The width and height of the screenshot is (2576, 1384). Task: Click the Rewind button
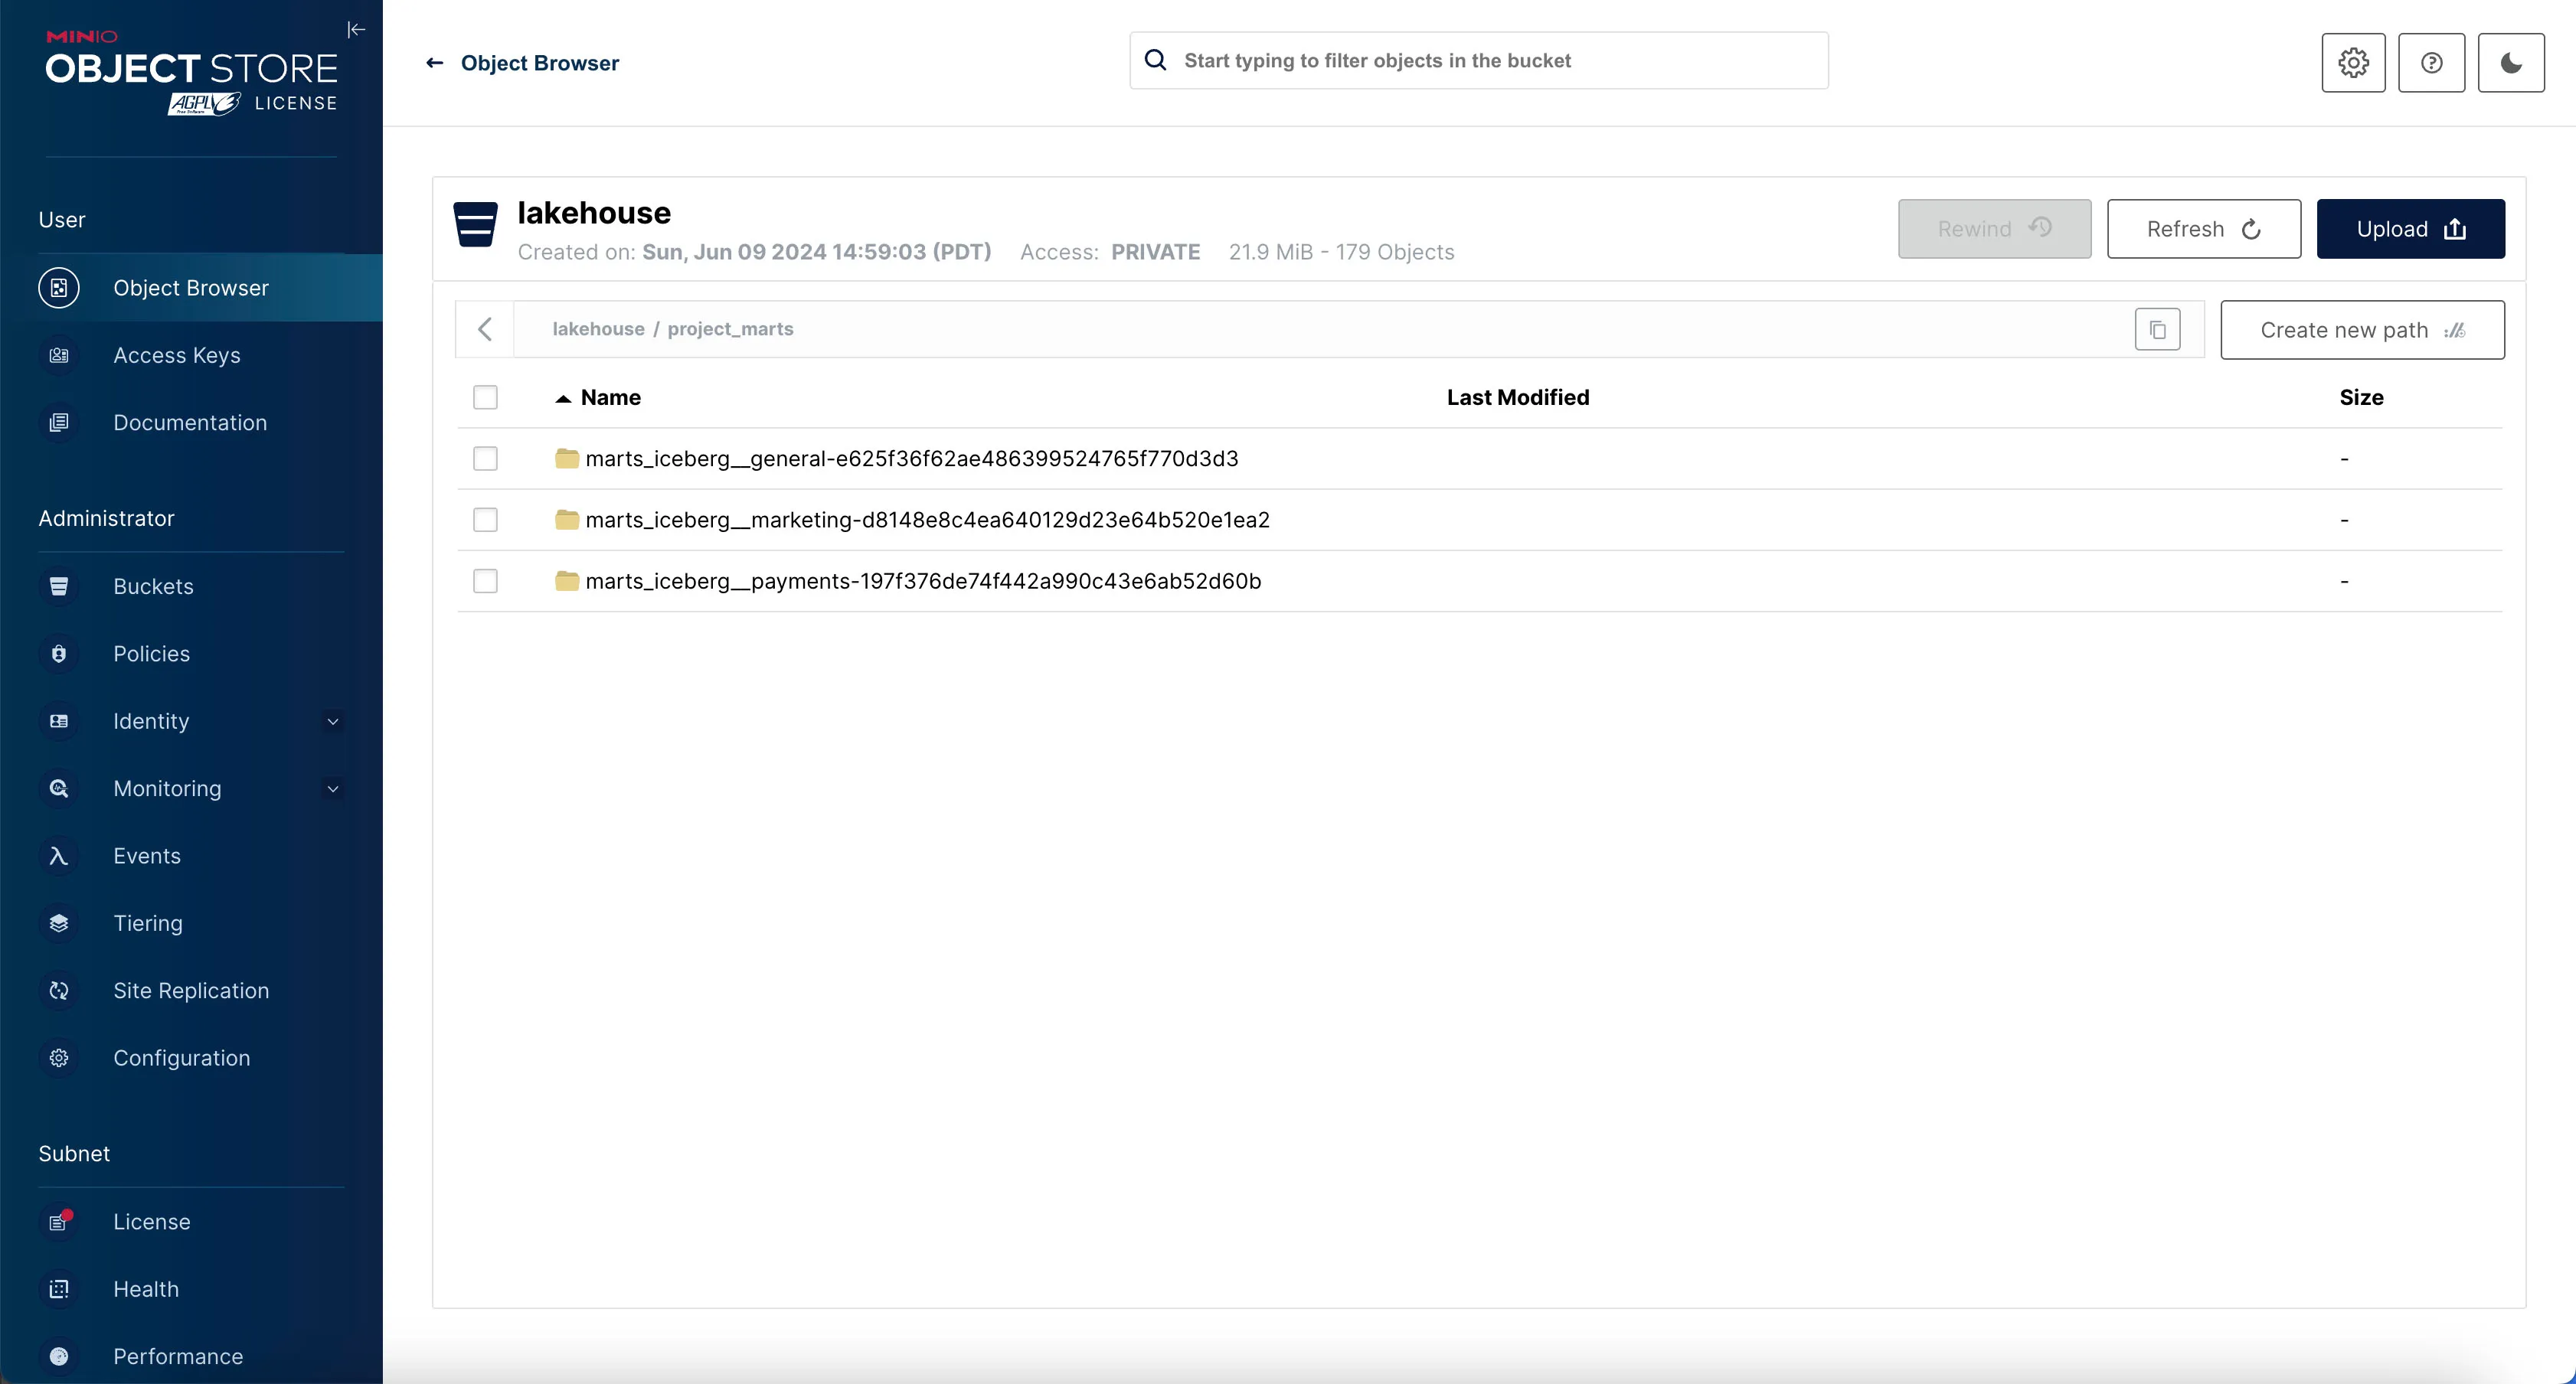tap(1995, 228)
